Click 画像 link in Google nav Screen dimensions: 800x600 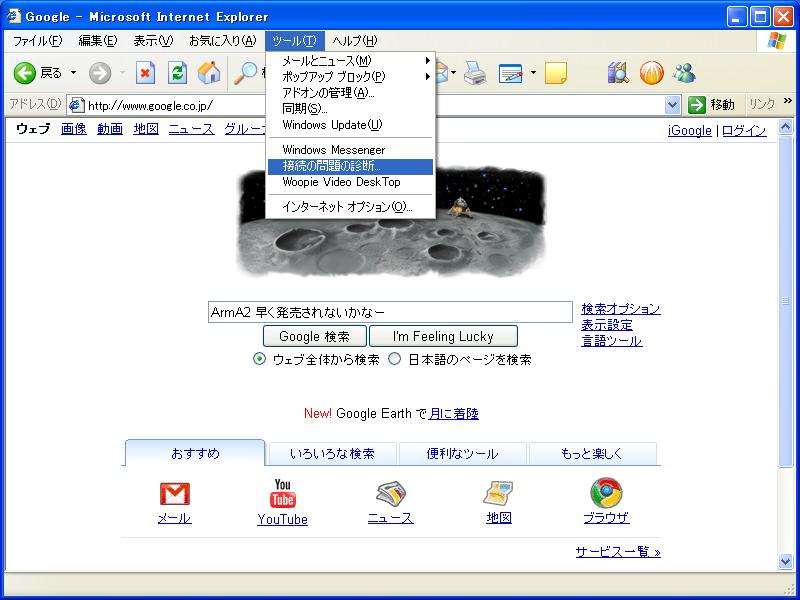pyautogui.click(x=73, y=129)
